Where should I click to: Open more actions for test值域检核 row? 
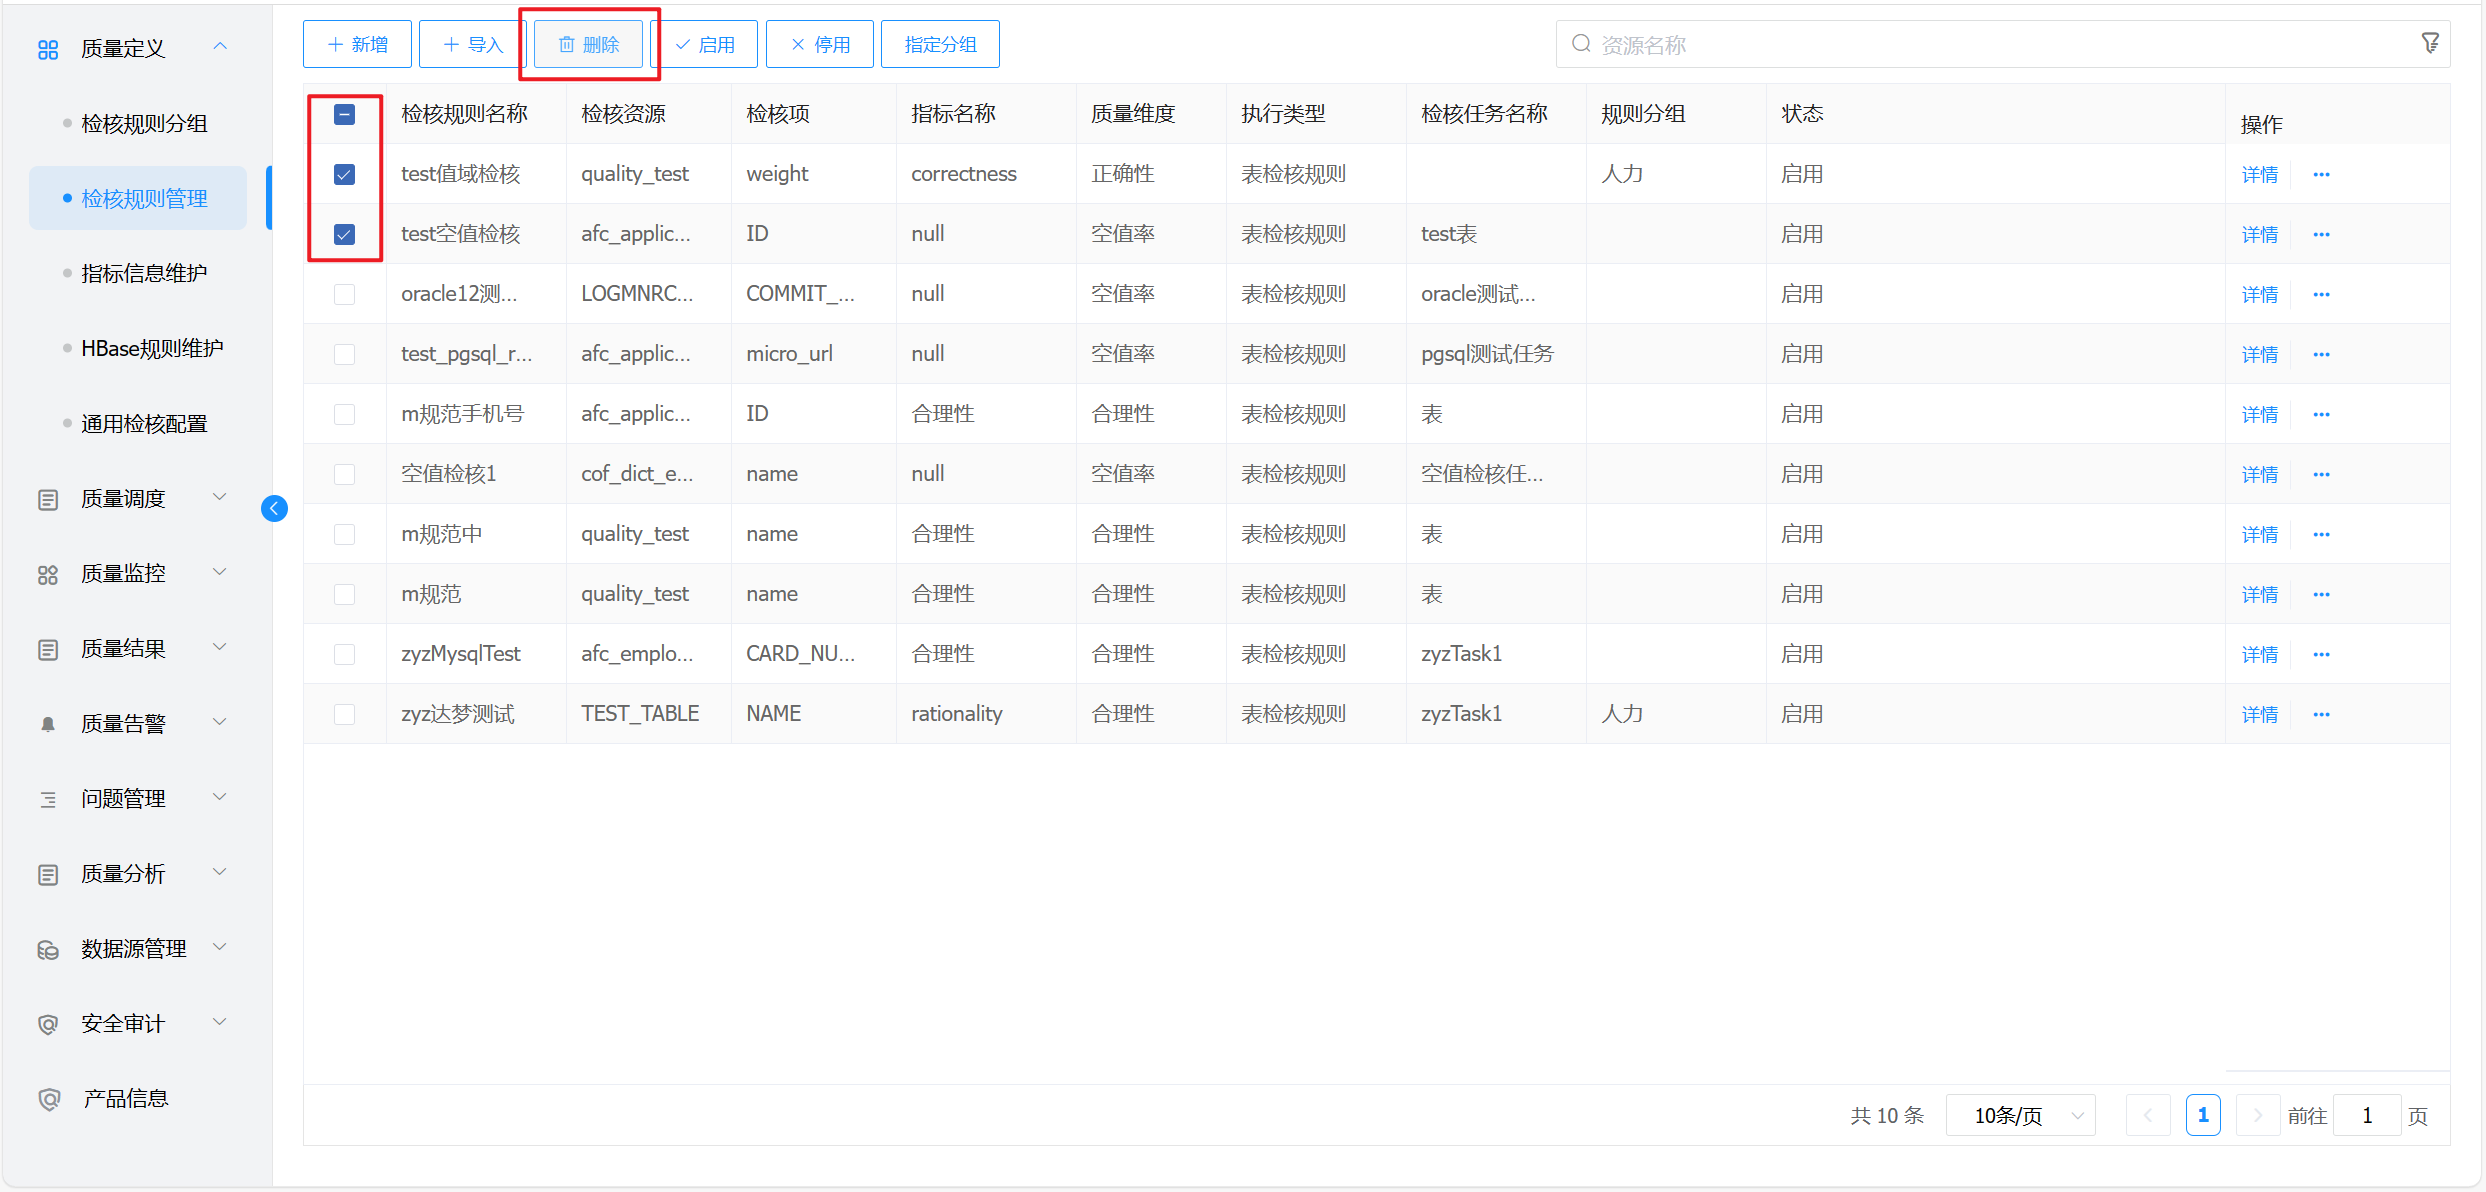[2321, 174]
